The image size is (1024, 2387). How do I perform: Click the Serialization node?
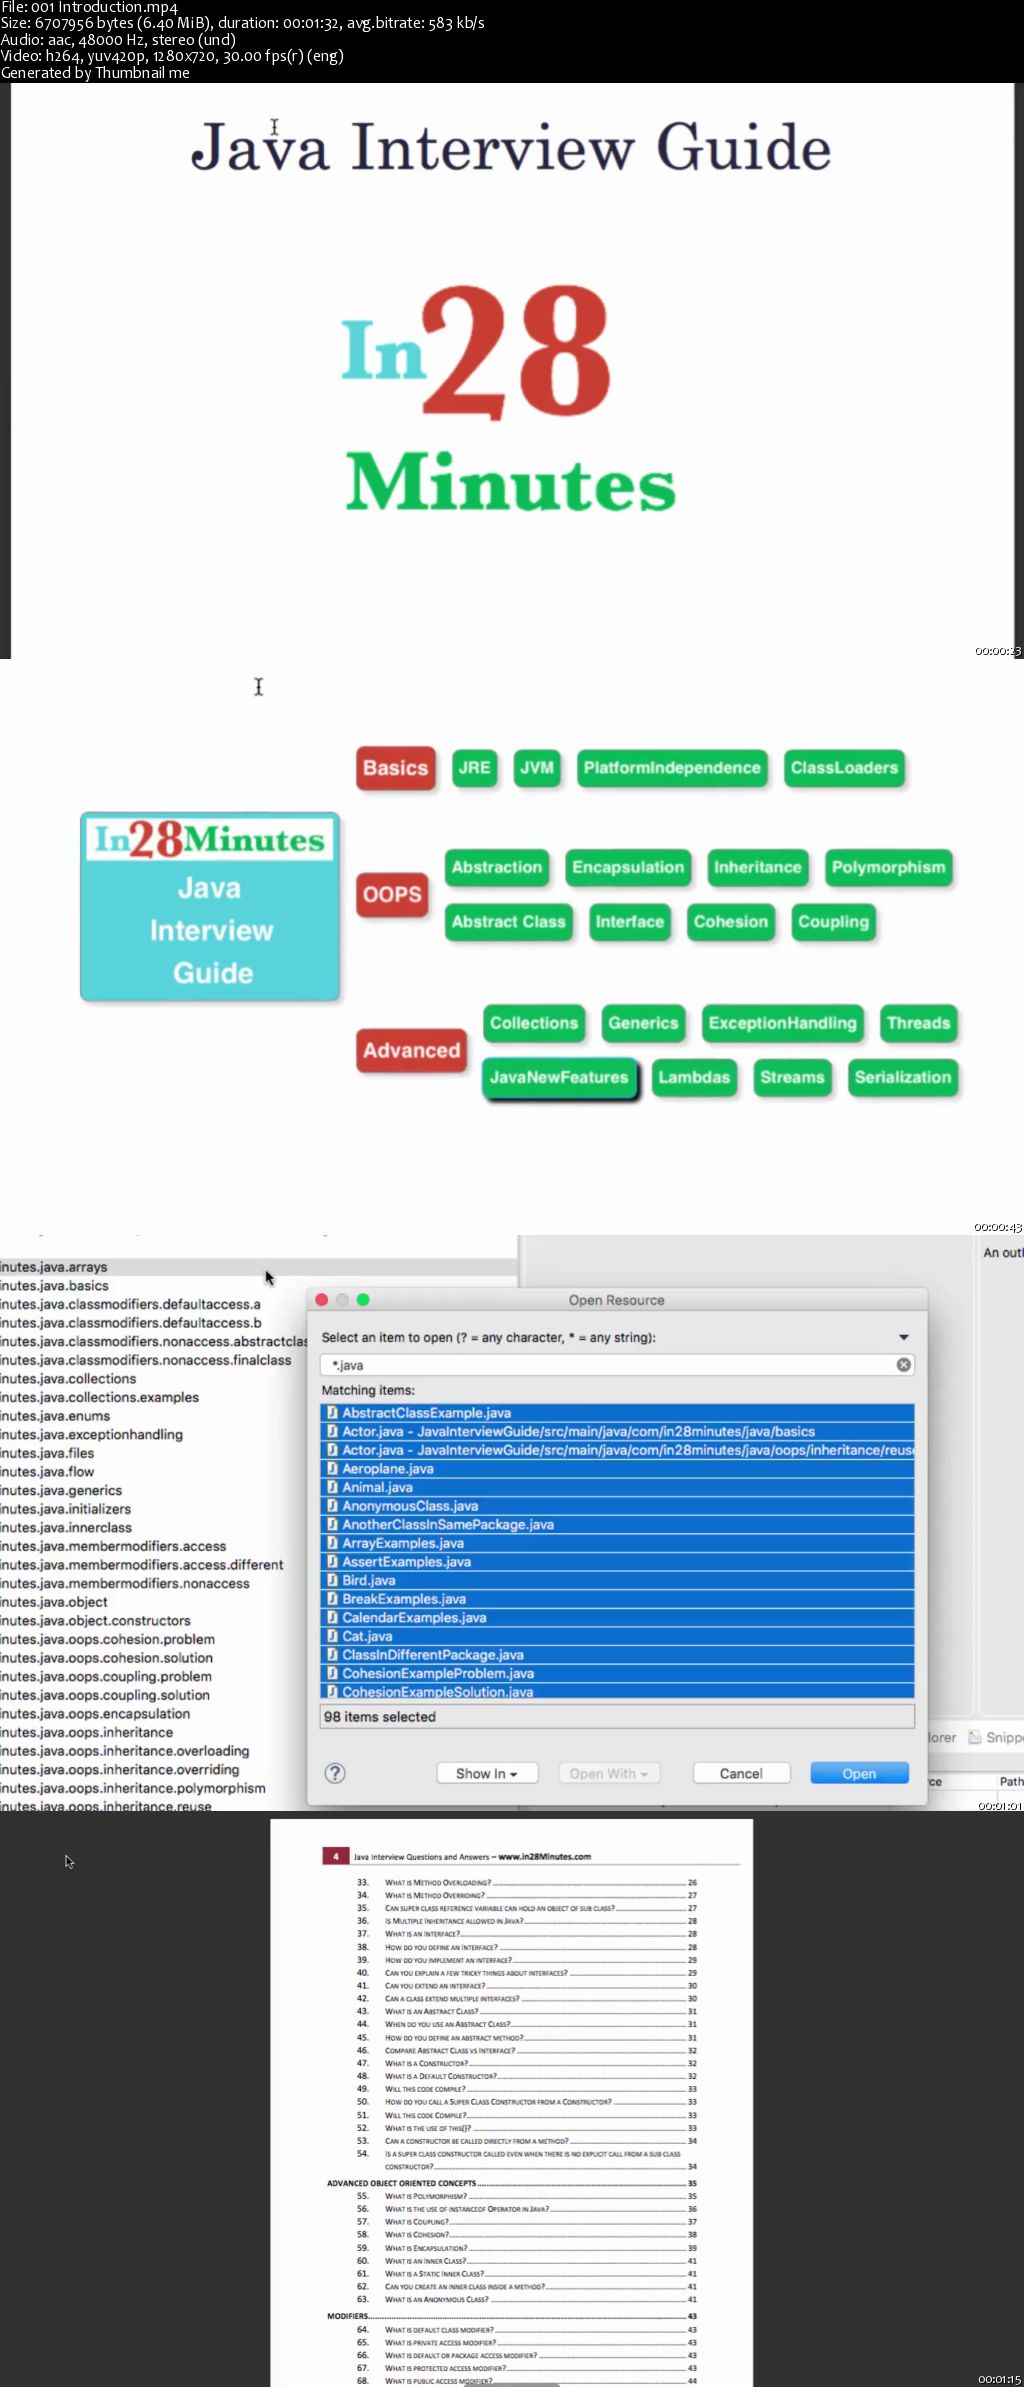(903, 1078)
